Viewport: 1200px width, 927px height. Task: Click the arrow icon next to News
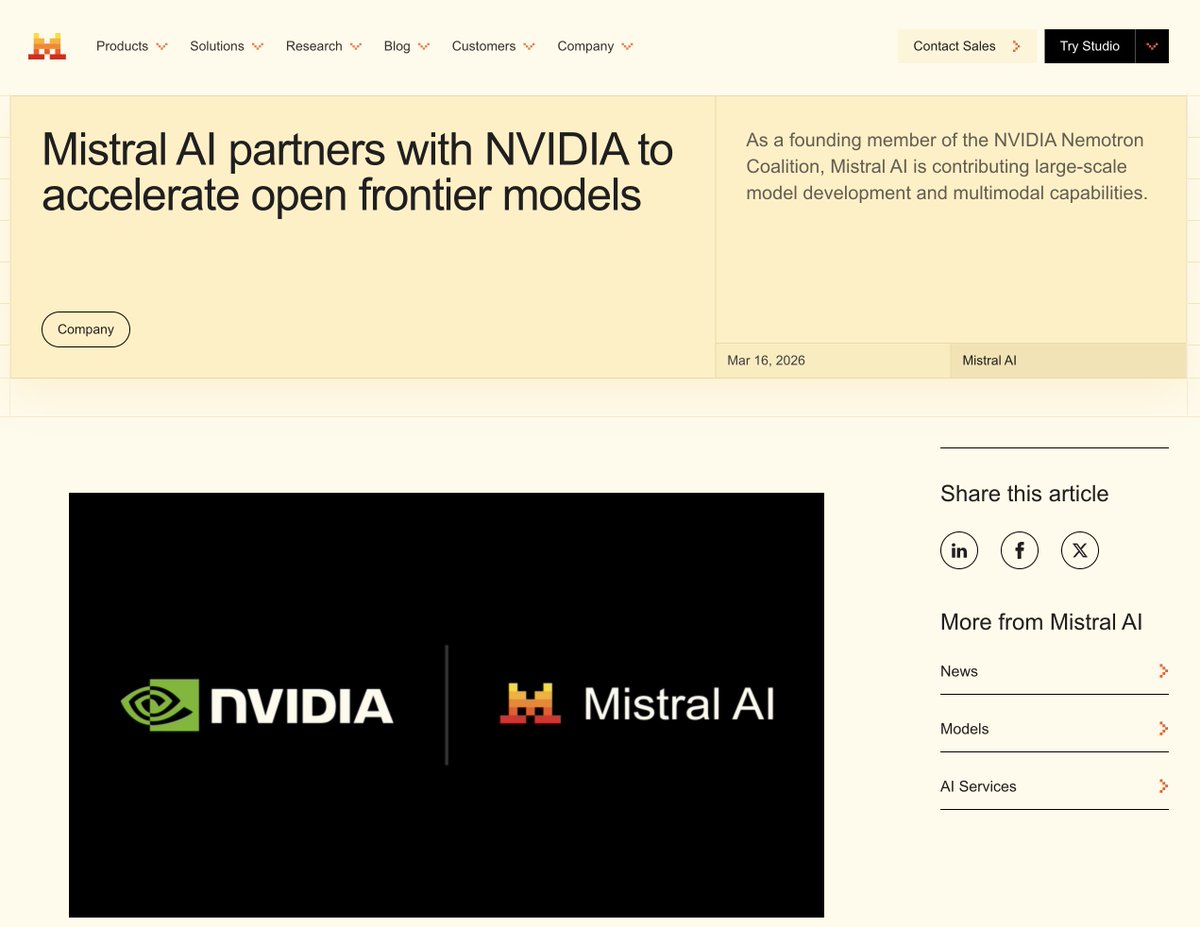point(1163,671)
